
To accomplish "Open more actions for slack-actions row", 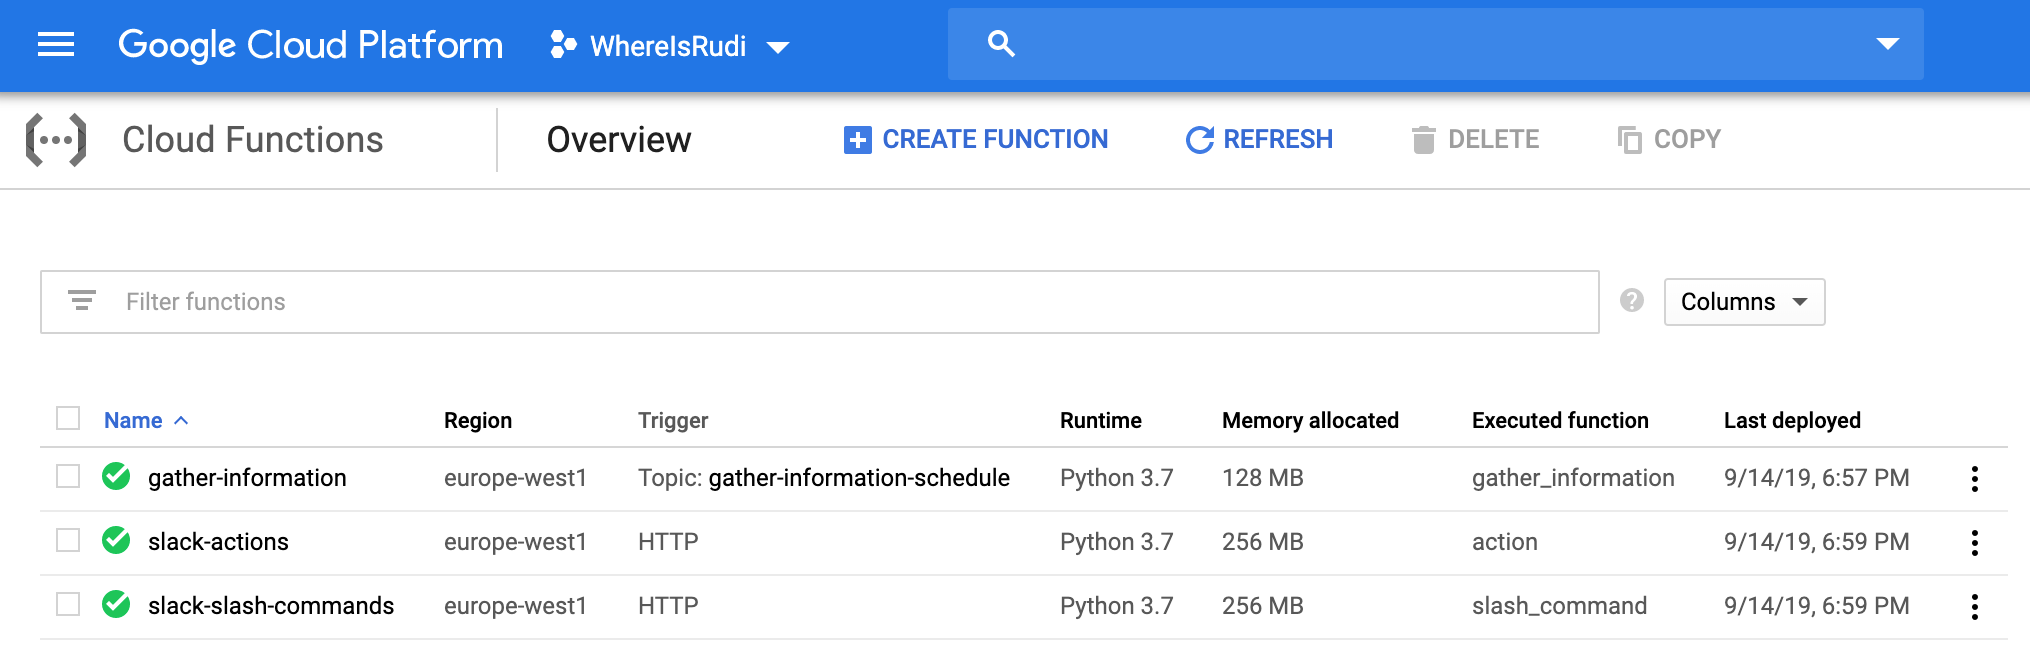I will [1974, 543].
